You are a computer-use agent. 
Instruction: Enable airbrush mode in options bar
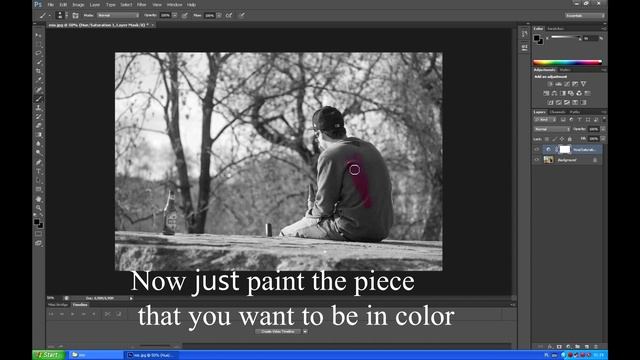tap(229, 16)
